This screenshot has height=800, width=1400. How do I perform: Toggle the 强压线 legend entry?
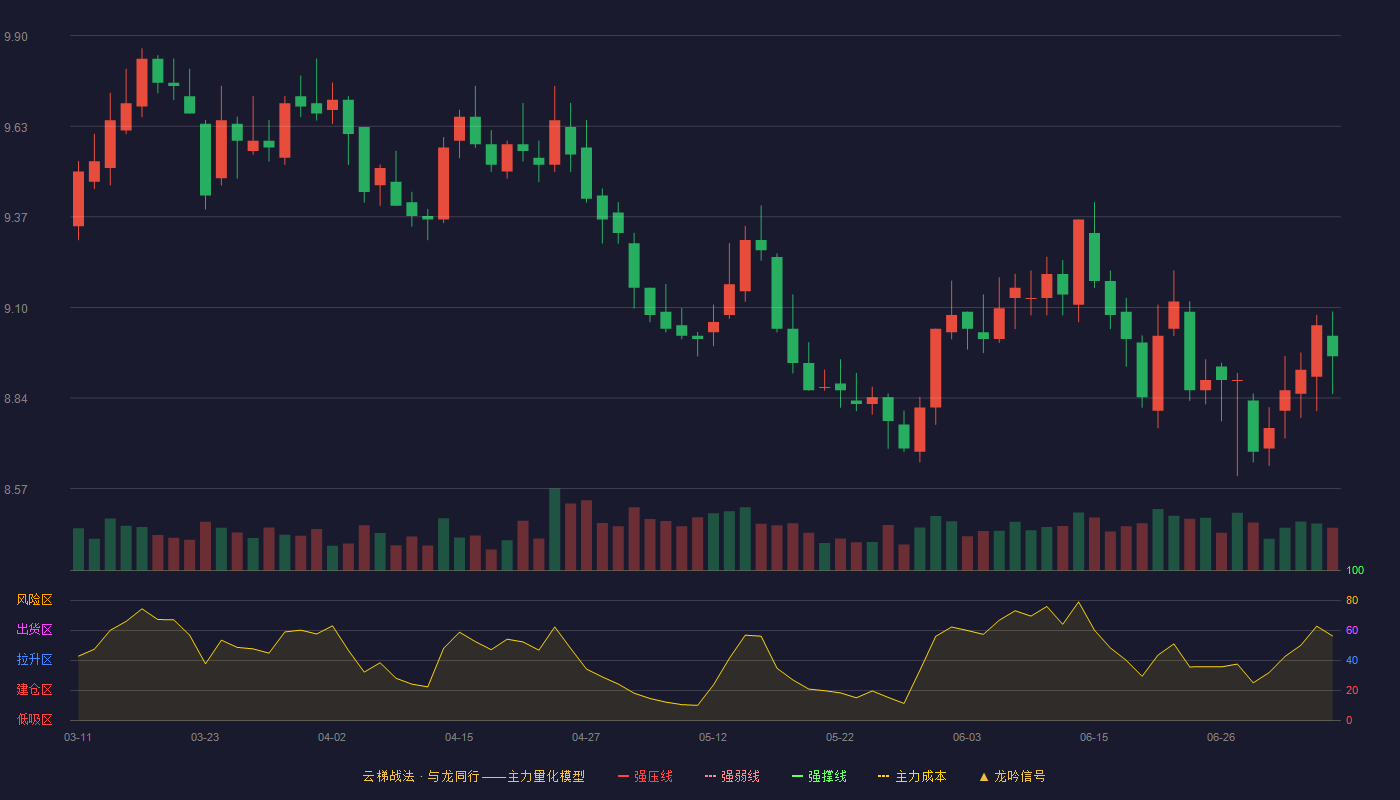point(646,776)
